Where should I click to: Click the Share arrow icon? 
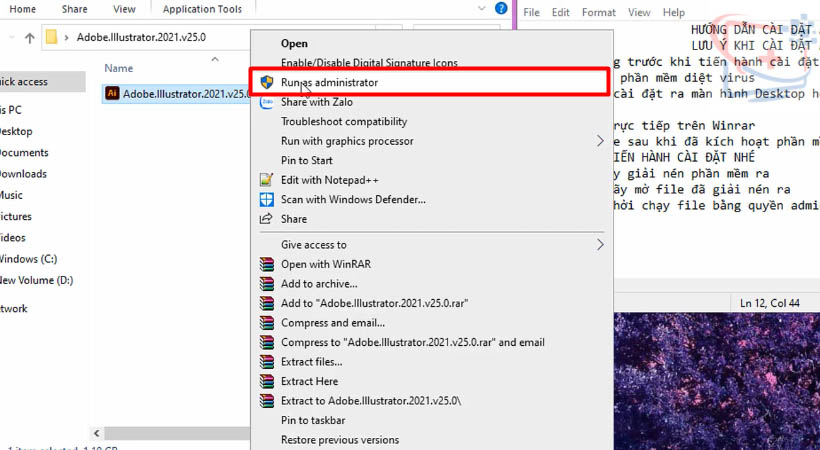coord(267,219)
